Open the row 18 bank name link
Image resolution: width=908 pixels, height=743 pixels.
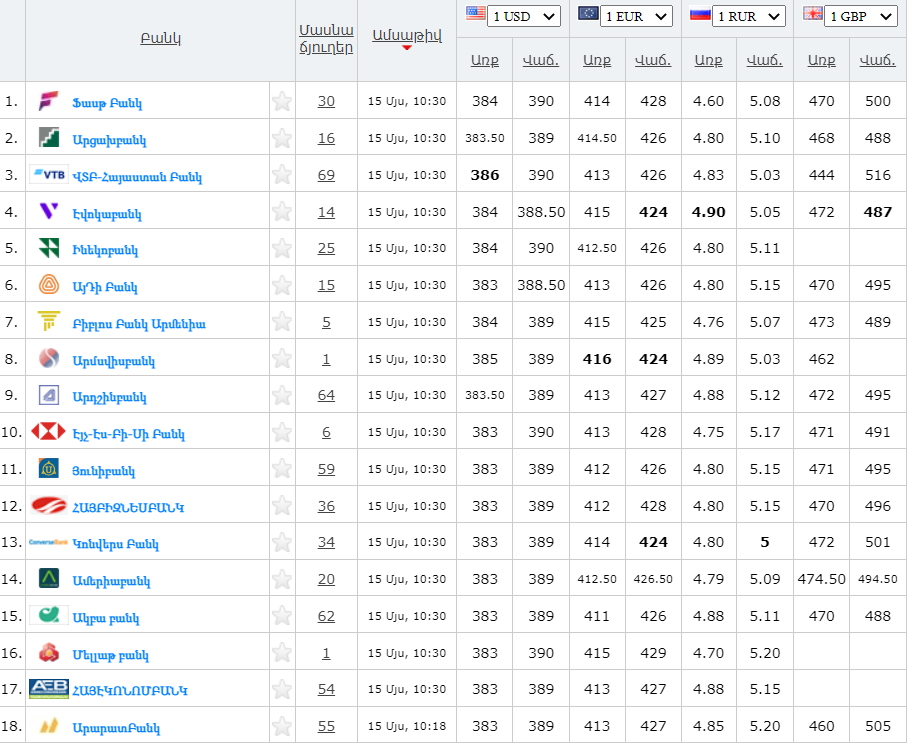point(116,728)
